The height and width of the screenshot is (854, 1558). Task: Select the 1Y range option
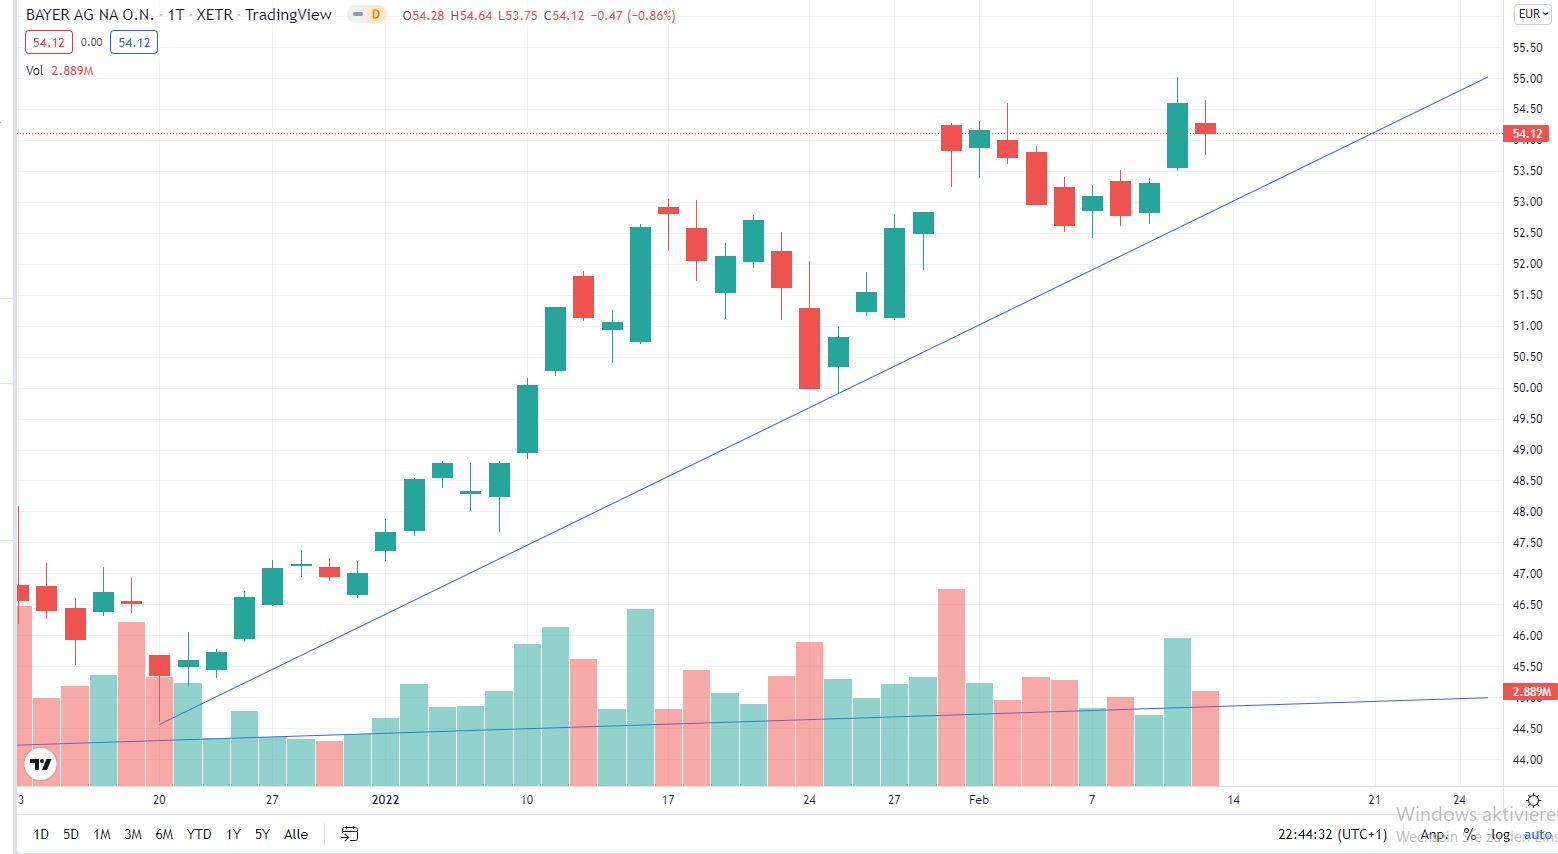point(232,833)
